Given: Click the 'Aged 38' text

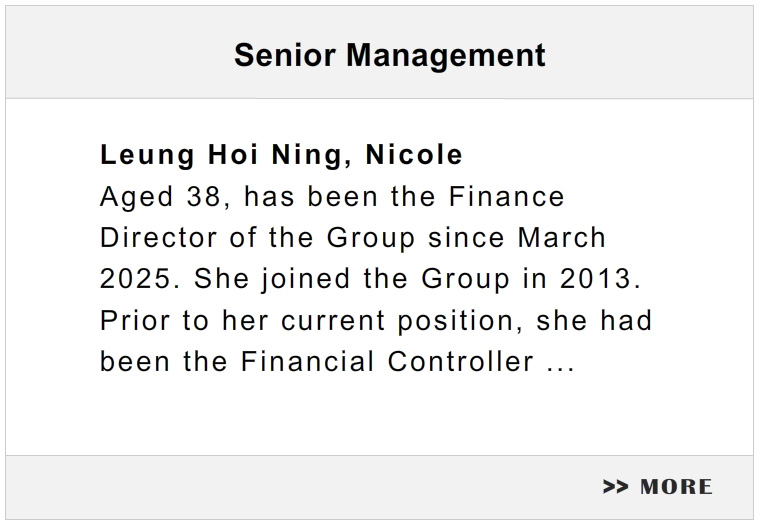Looking at the screenshot, I should 161,197.
